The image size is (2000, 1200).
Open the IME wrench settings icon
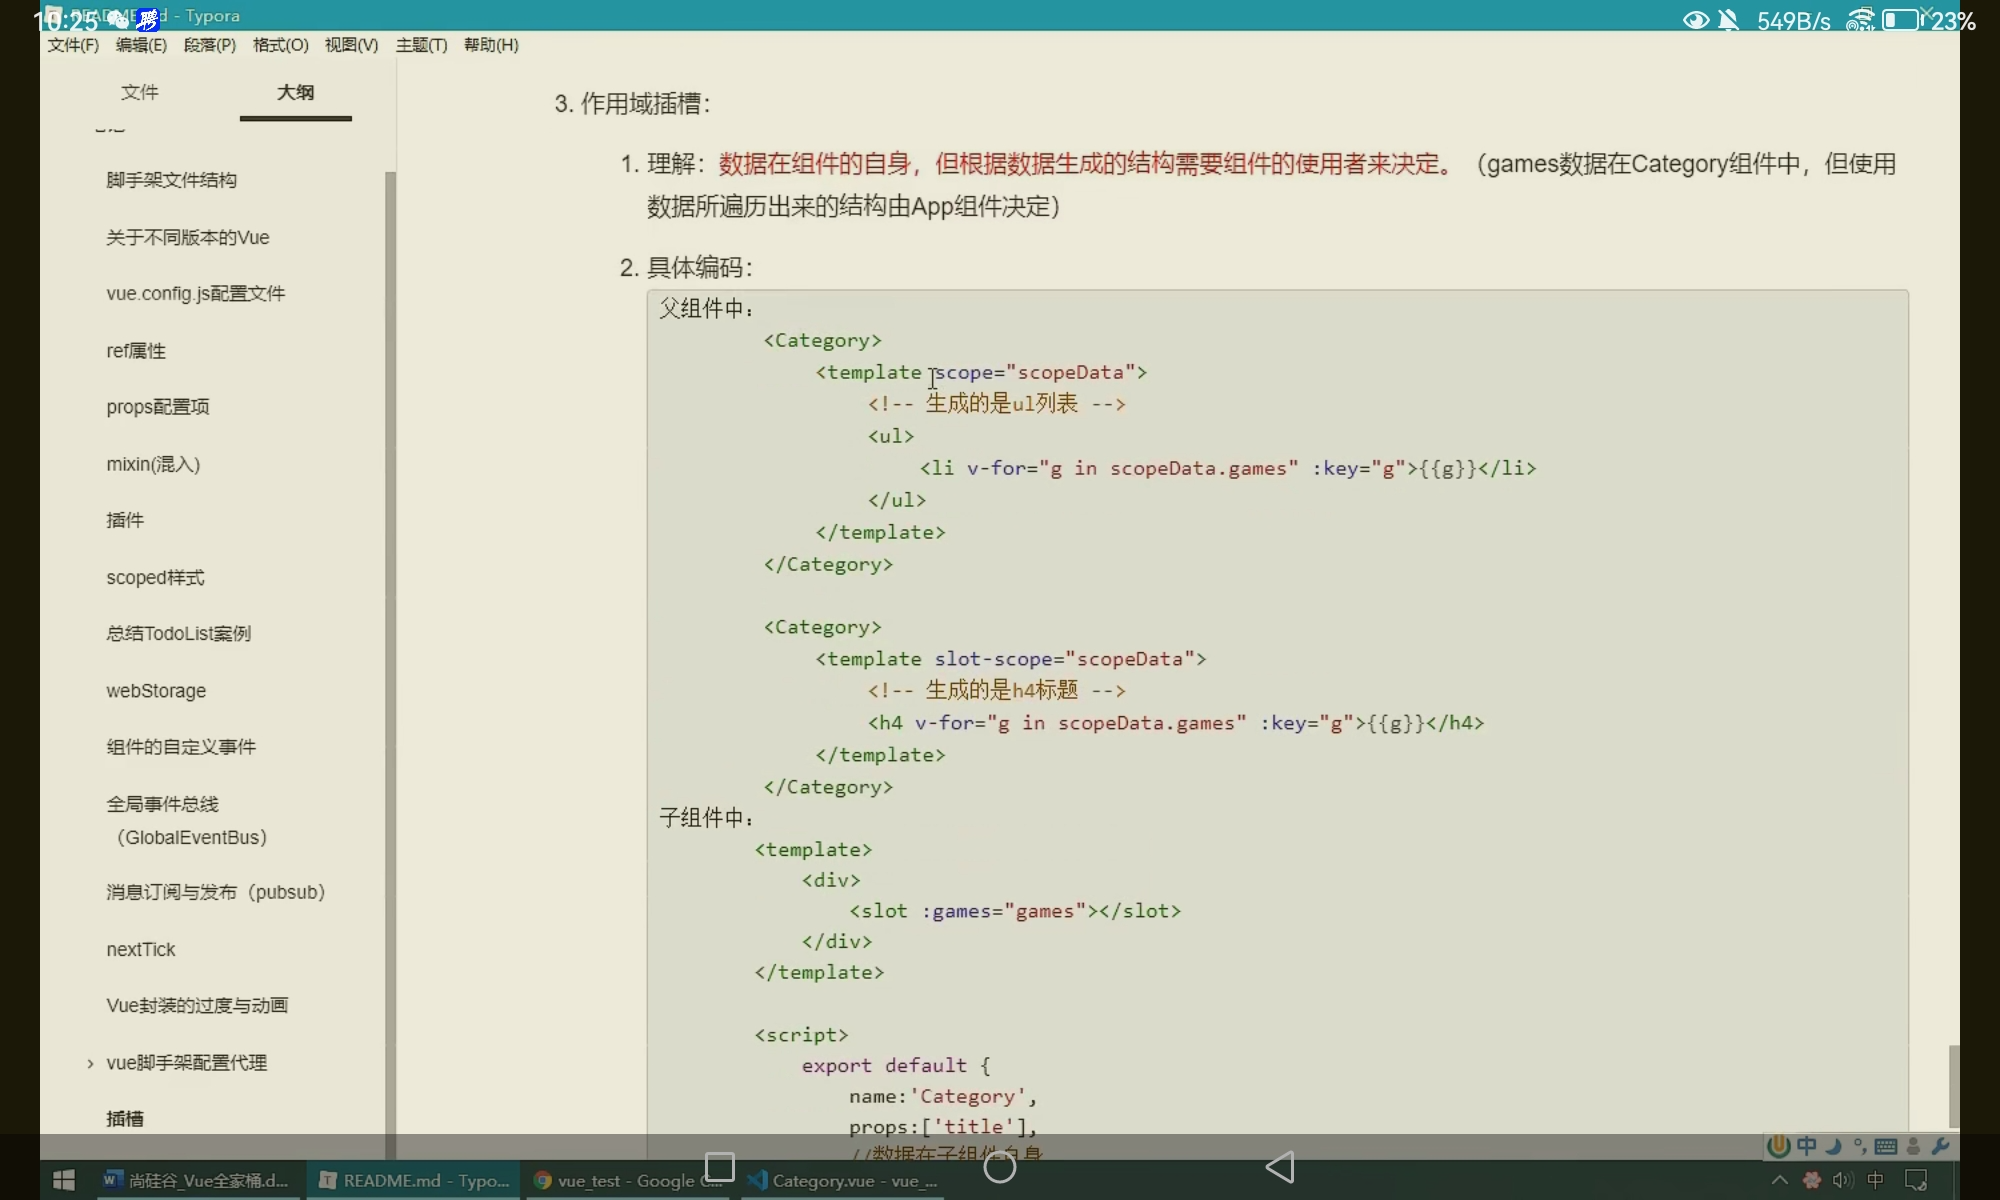pyautogui.click(x=1940, y=1146)
